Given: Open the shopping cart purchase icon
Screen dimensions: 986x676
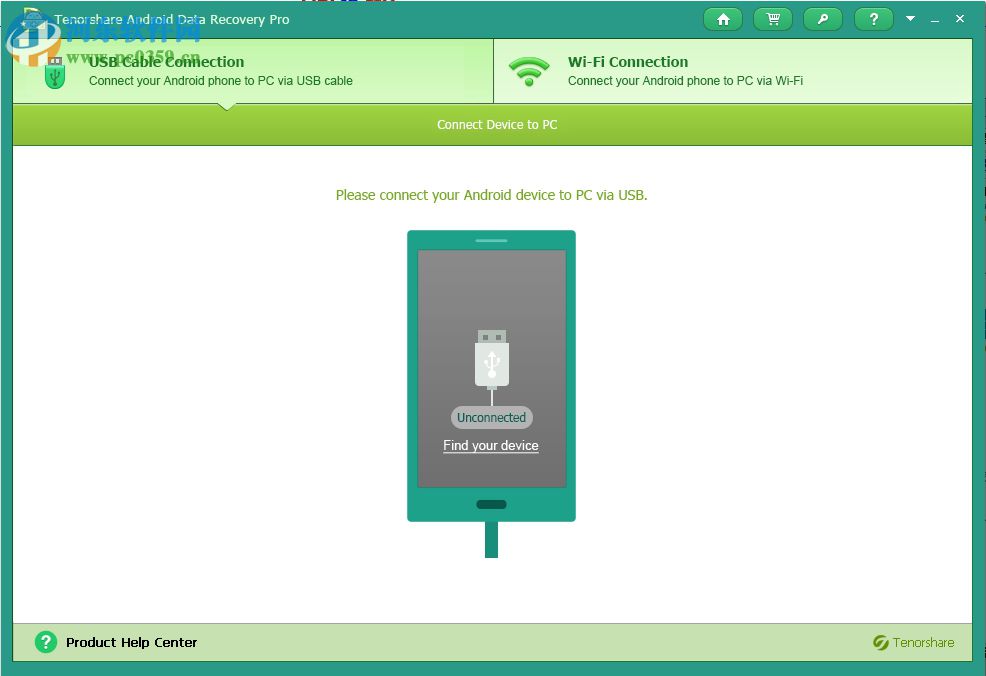Looking at the screenshot, I should click(773, 18).
